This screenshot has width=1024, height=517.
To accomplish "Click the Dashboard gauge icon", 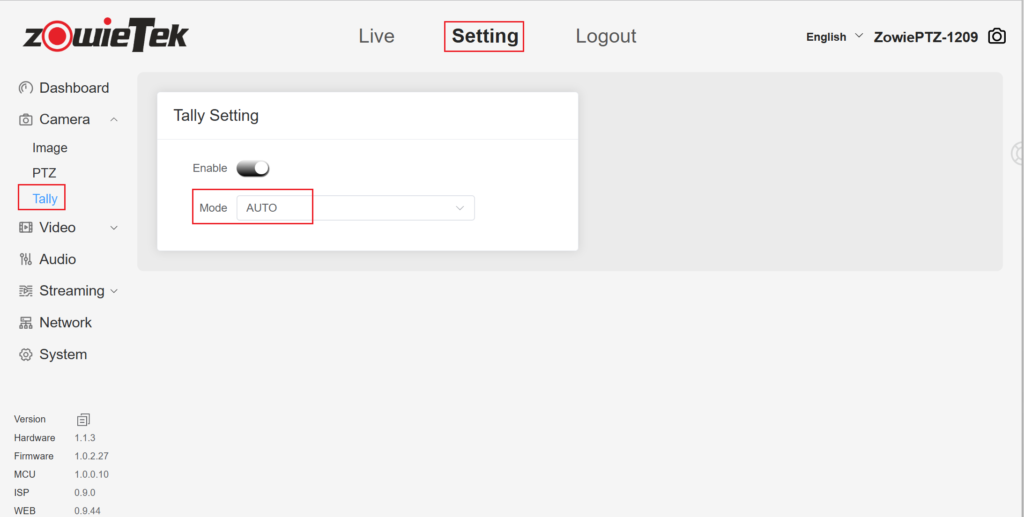I will [26, 88].
